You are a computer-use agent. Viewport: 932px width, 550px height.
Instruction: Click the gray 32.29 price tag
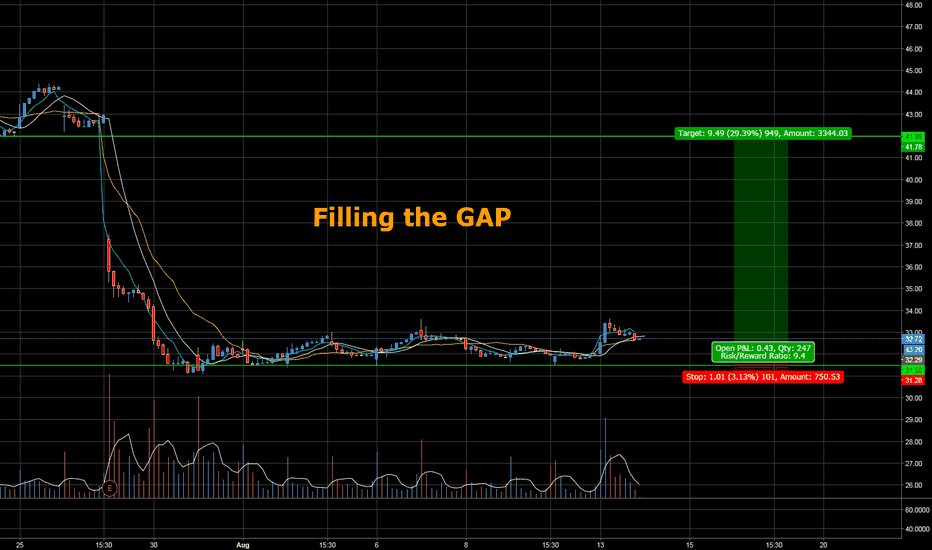coord(913,360)
